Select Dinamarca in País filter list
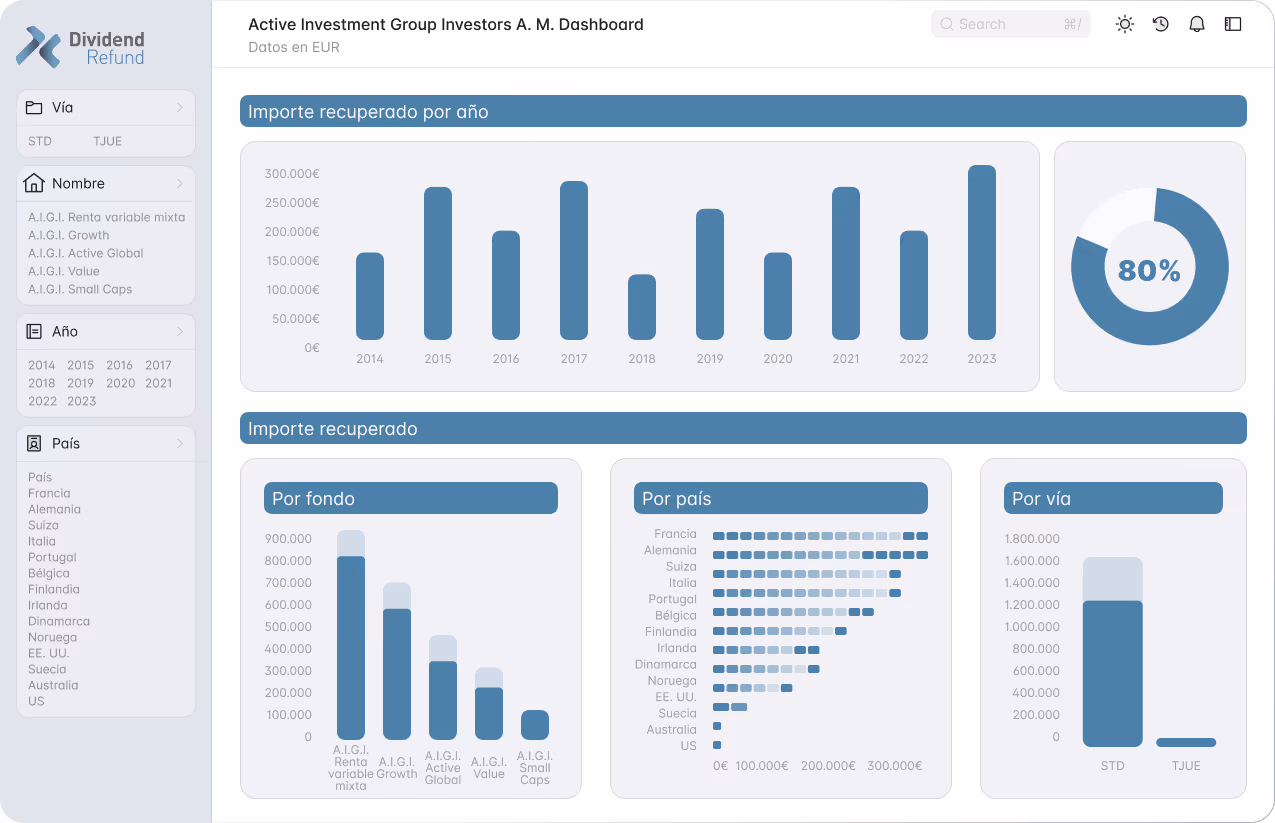Image resolution: width=1275 pixels, height=823 pixels. coord(59,621)
